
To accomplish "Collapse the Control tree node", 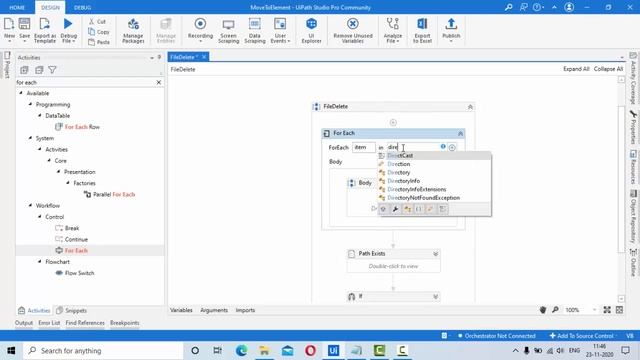I will click(x=40, y=217).
